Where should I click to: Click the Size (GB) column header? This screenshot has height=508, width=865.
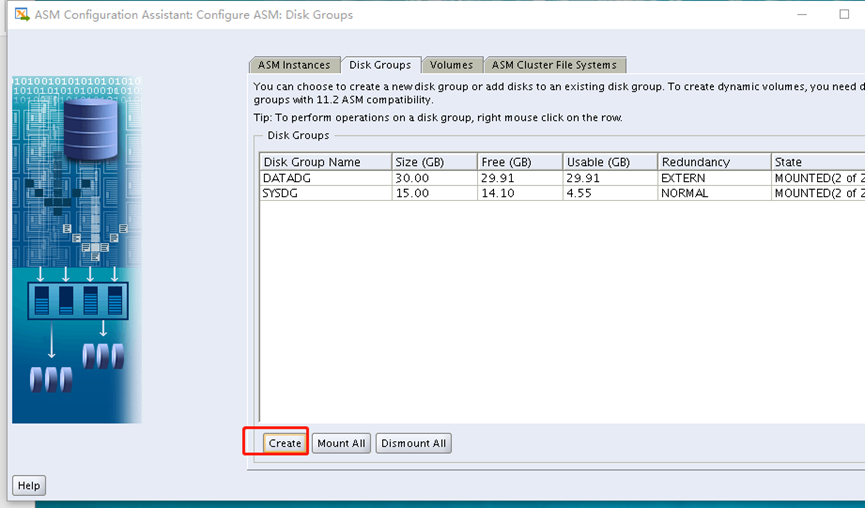click(x=434, y=162)
